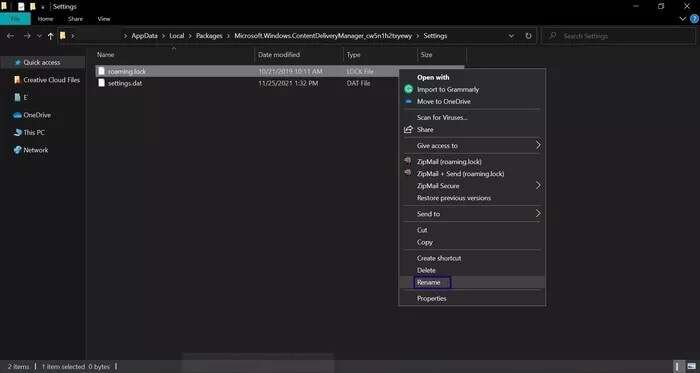Viewport: 700px width, 373px height.
Task: Switch to details view in status bar
Action: [678, 366]
